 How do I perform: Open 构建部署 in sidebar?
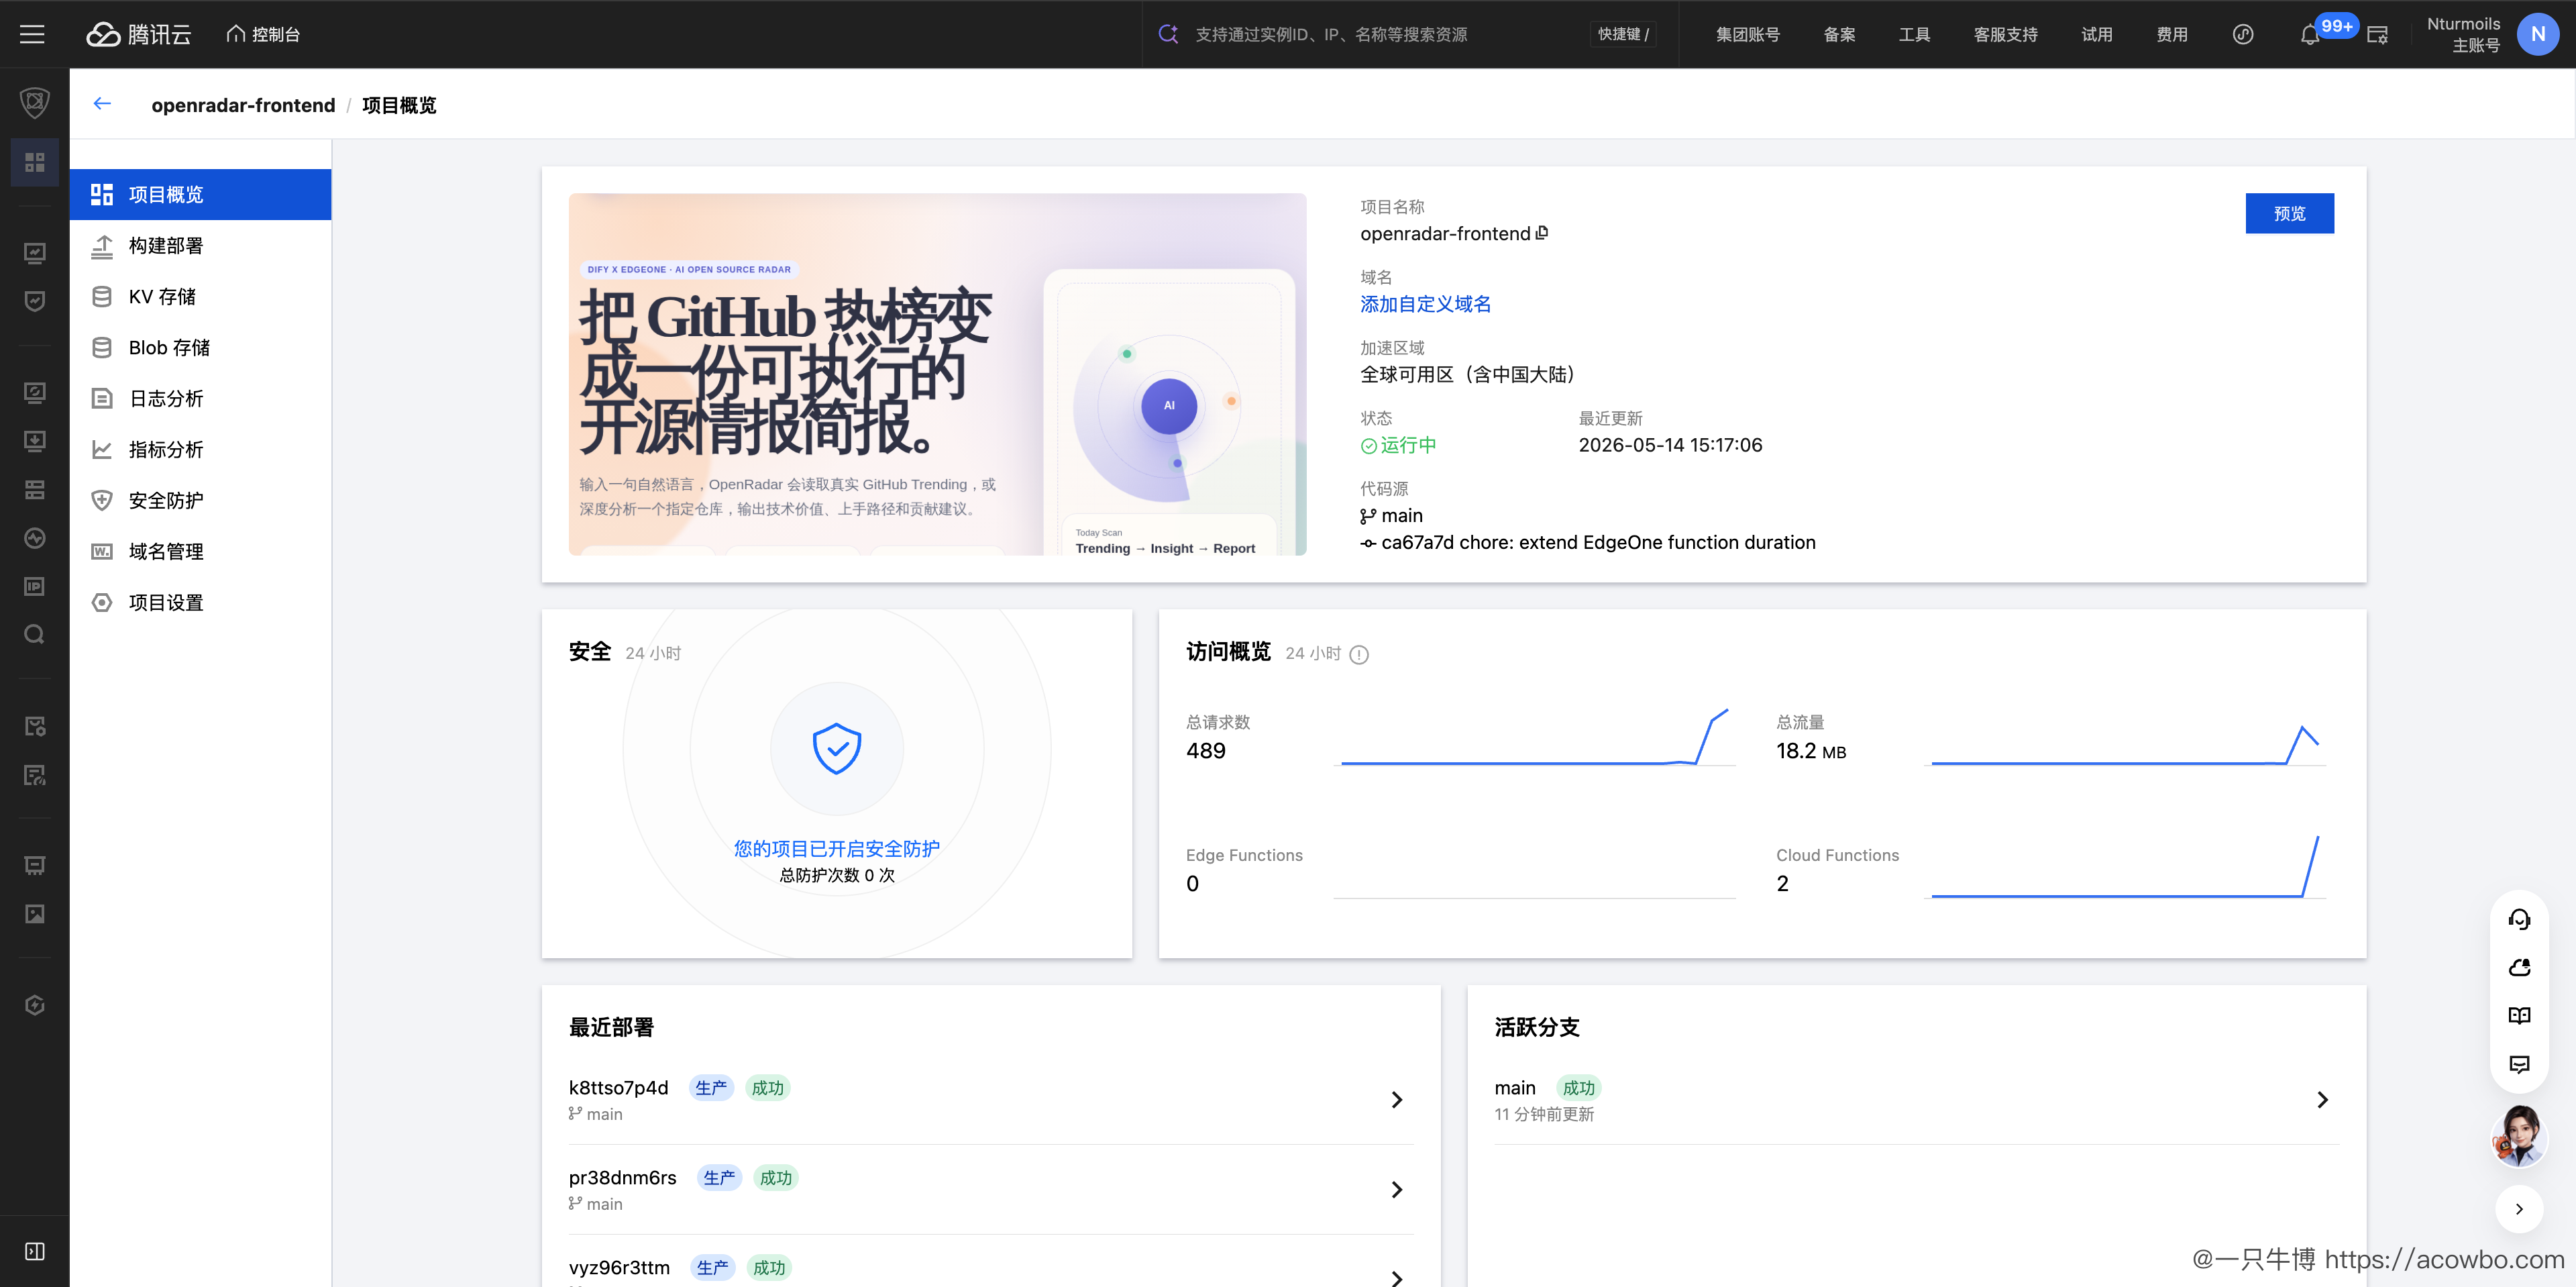200,245
